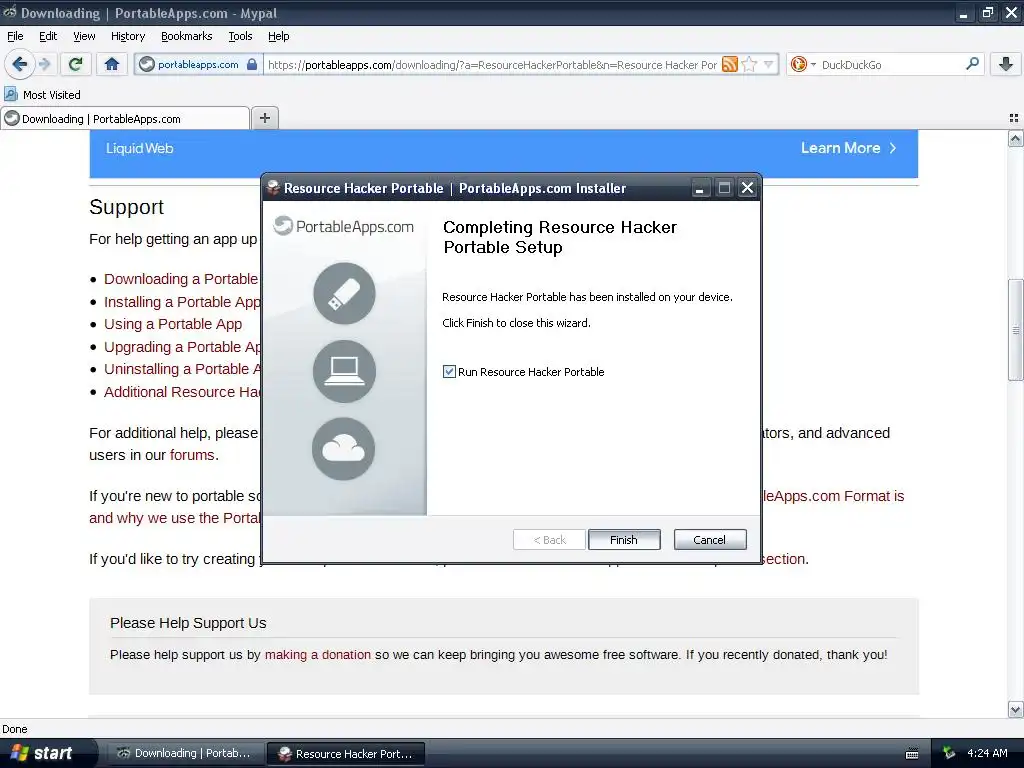Switch to Downloading | Portab... taskbar item
1024x768 pixels.
(x=185, y=753)
